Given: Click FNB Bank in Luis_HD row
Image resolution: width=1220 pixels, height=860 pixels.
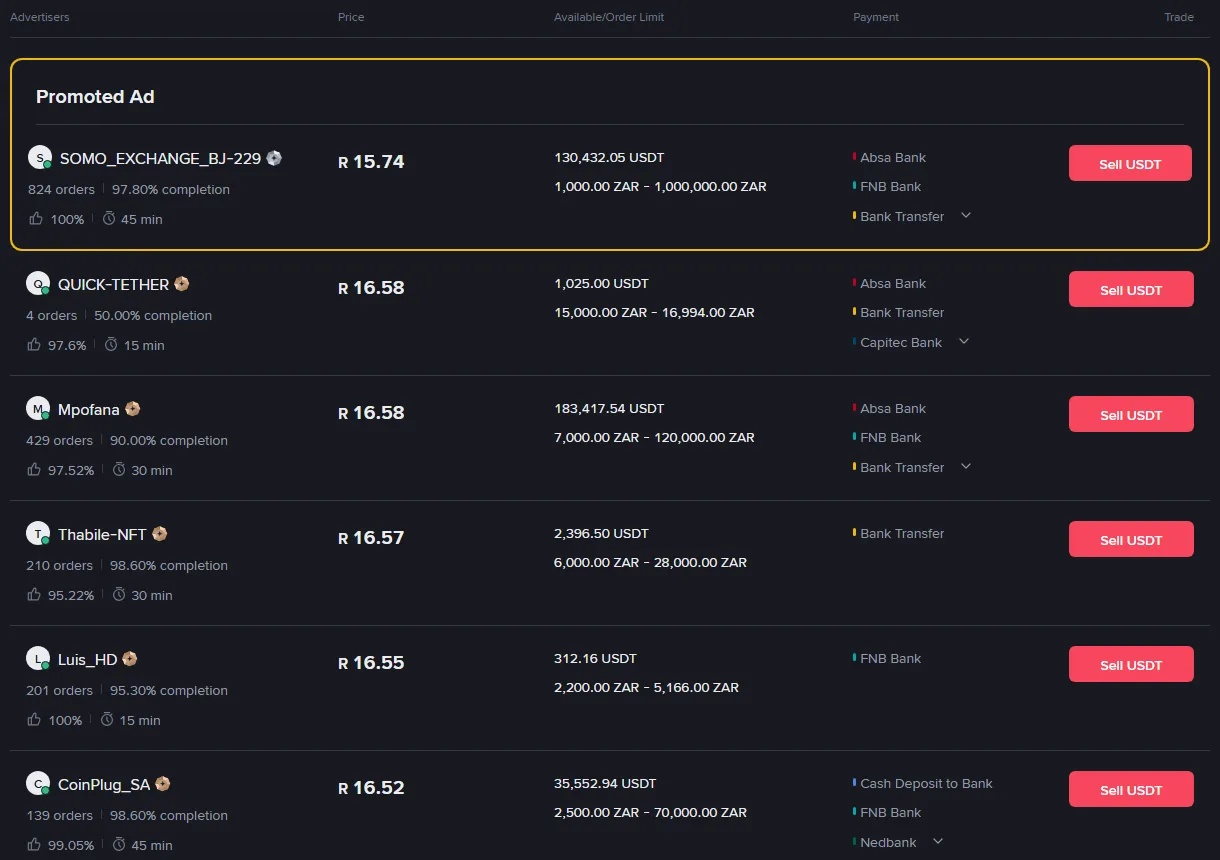Looking at the screenshot, I should click(x=890, y=658).
